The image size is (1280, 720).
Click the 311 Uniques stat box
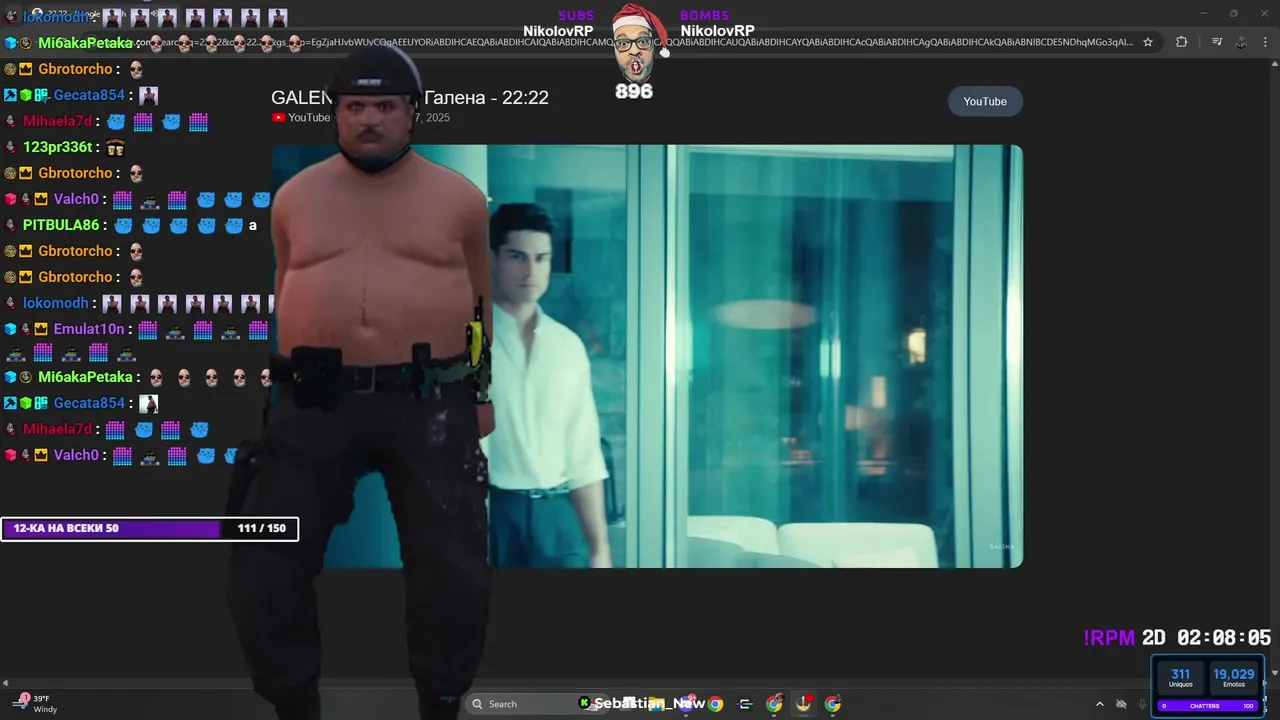[1181, 678]
